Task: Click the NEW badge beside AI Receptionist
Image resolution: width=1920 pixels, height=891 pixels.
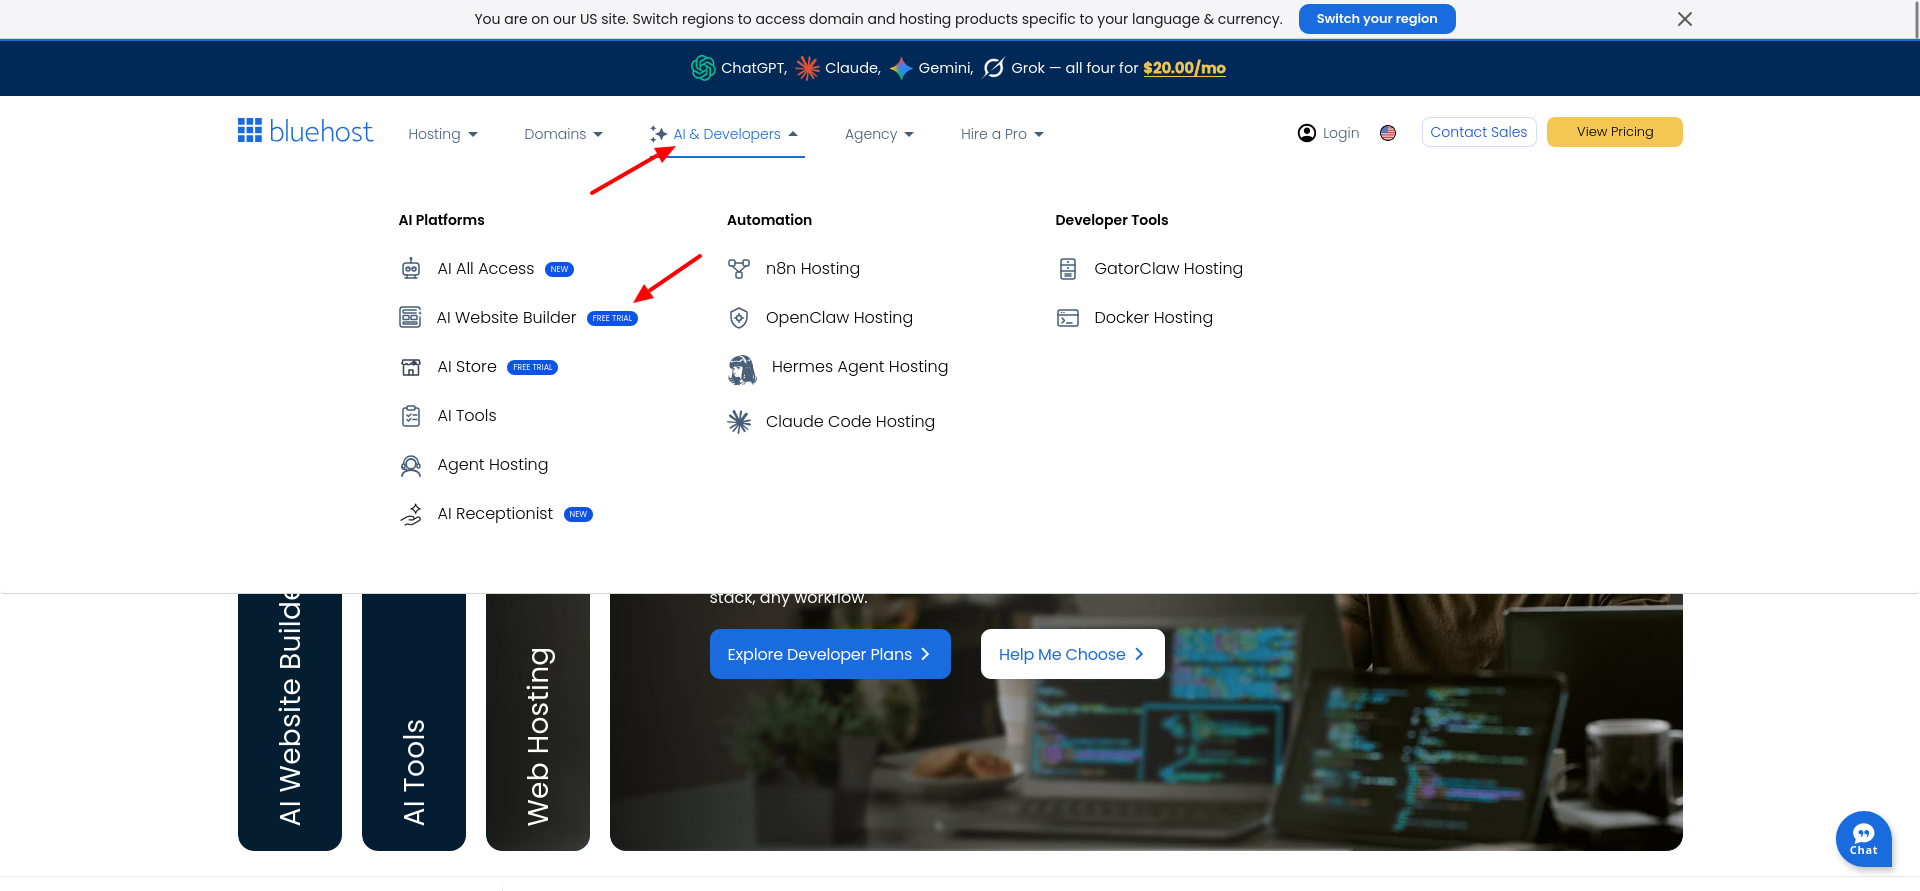Action: [x=578, y=514]
